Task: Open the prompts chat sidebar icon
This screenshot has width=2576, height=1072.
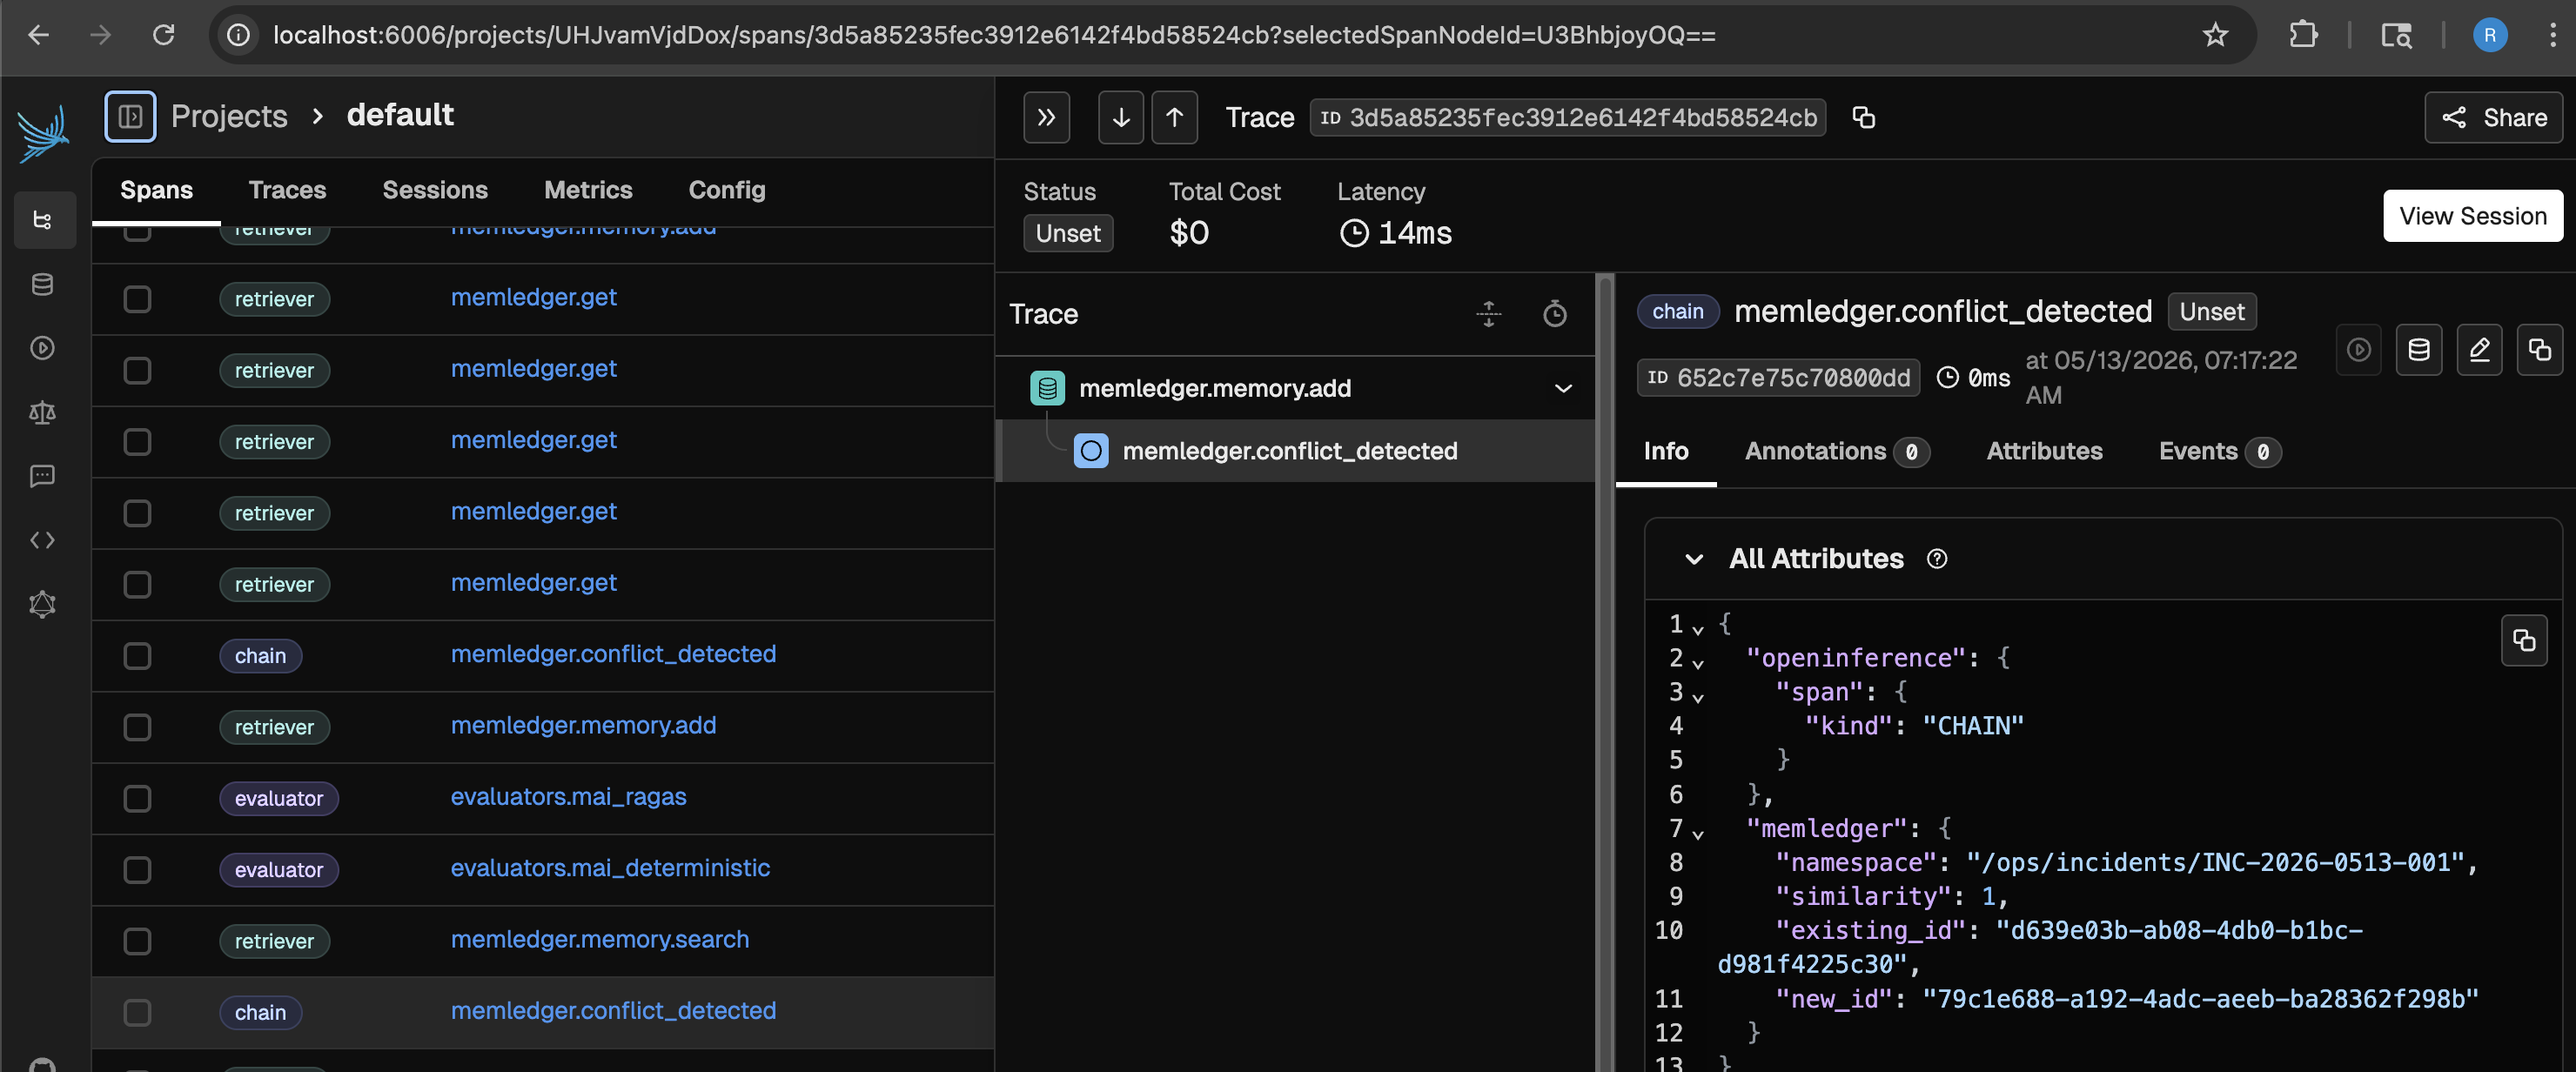Action: (43, 476)
